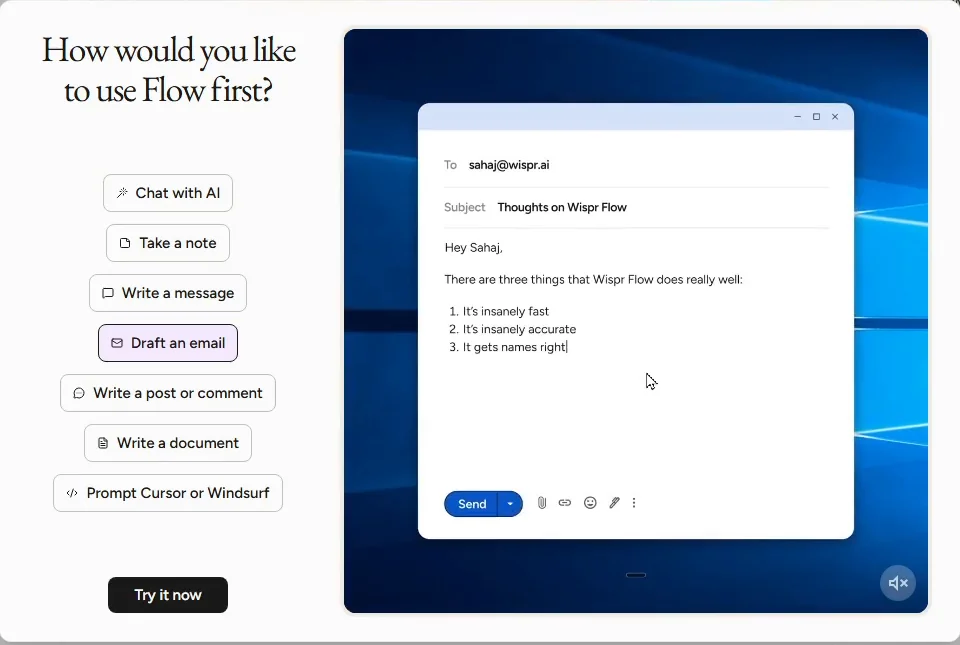Click the Send button in the email demo
The width and height of the screenshot is (960, 645).
coord(471,504)
